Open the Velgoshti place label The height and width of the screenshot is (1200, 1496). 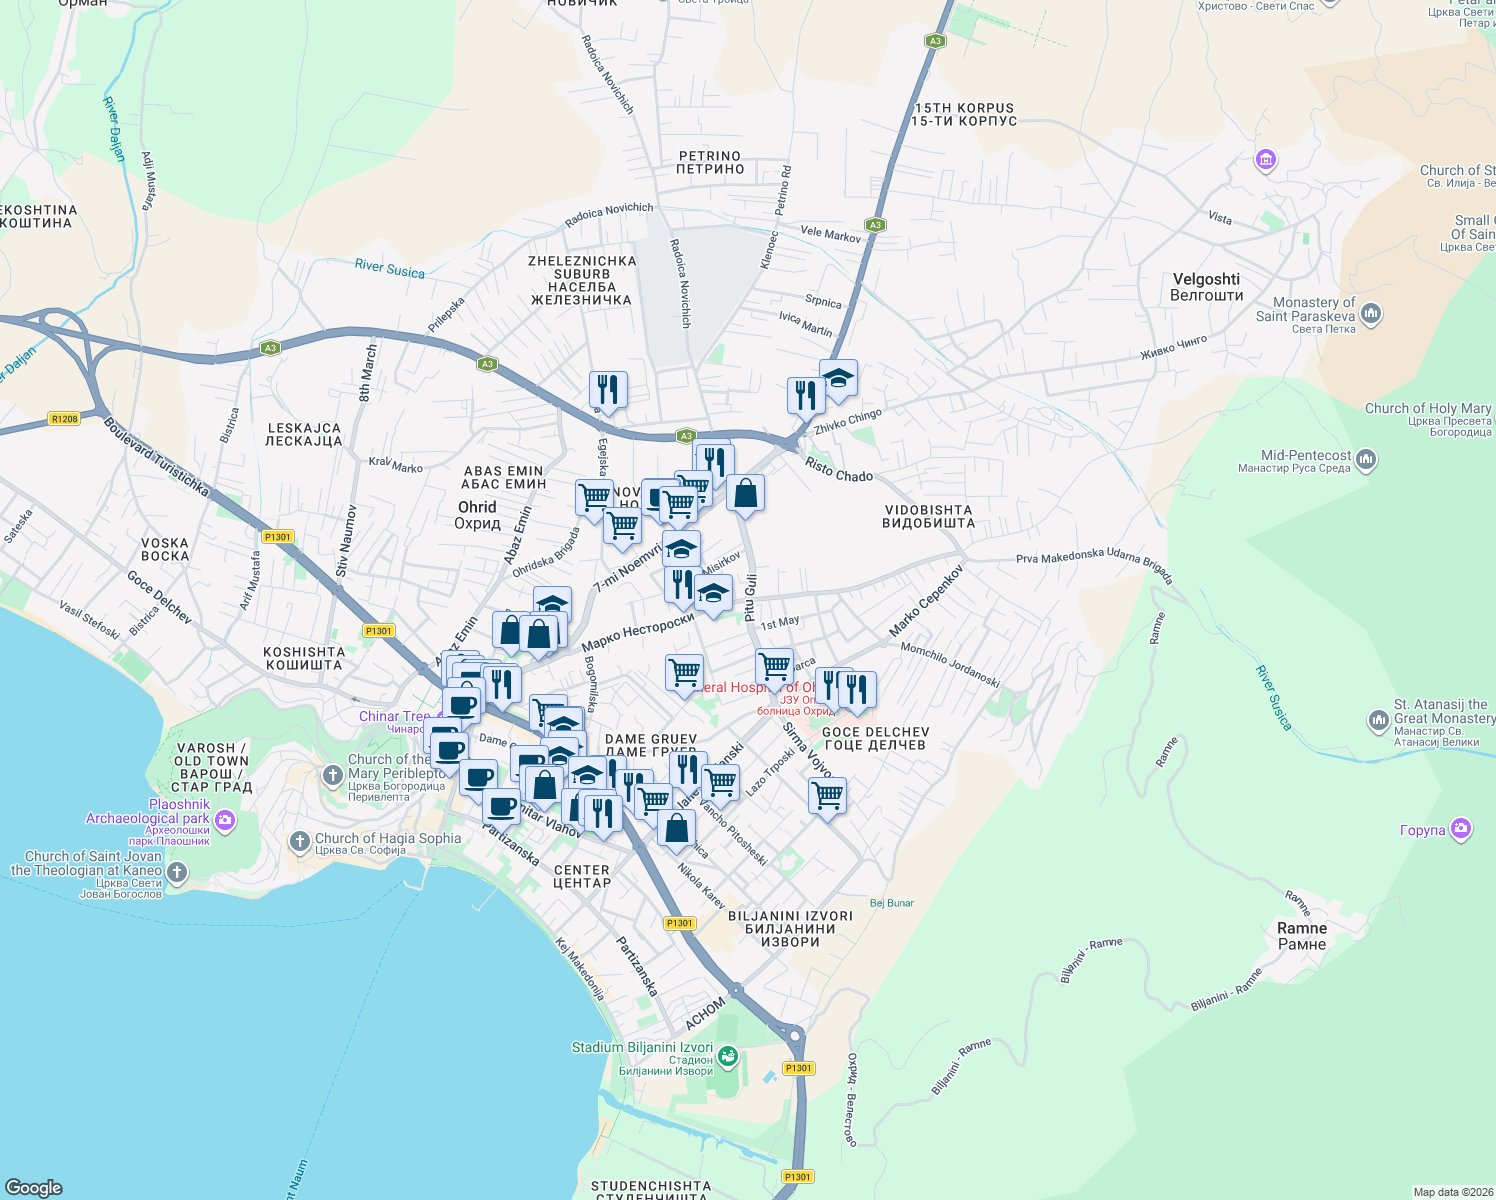coord(1207,278)
